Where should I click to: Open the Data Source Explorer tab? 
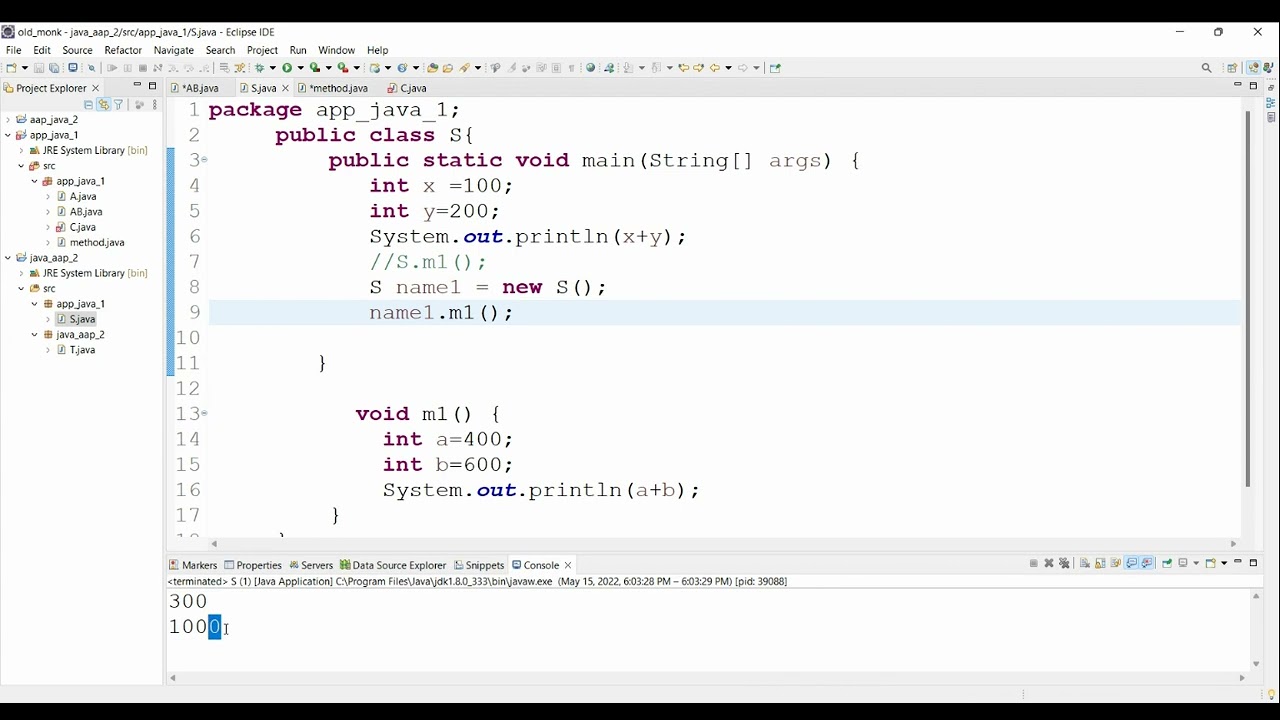click(x=392, y=565)
